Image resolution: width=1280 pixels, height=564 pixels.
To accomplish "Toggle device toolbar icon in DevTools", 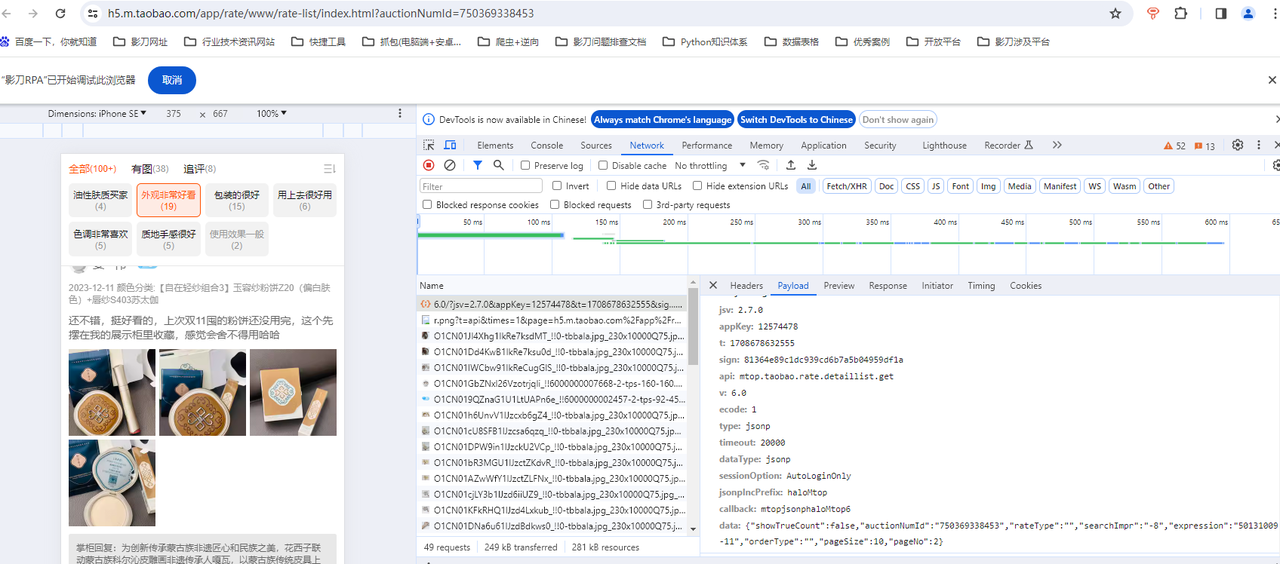I will [450, 145].
